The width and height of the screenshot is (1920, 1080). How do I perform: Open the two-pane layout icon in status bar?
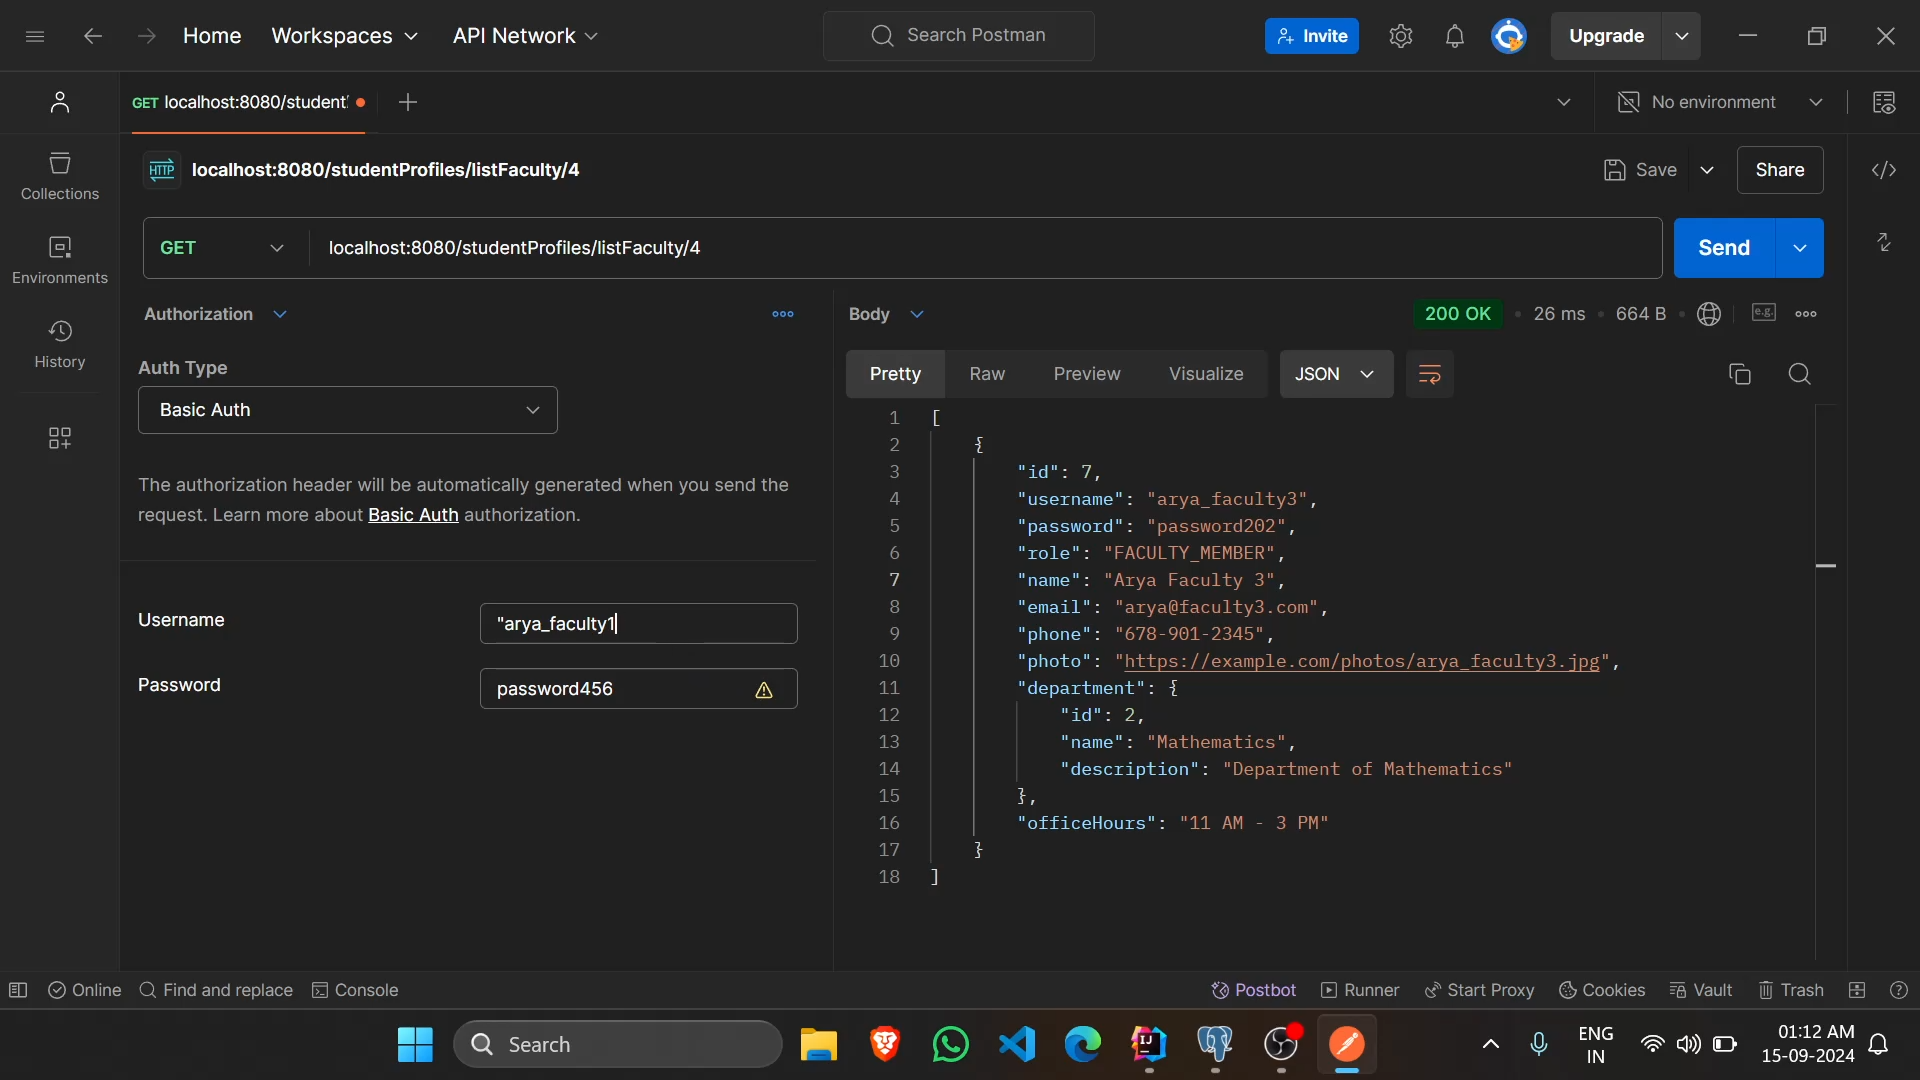pyautogui.click(x=1857, y=990)
